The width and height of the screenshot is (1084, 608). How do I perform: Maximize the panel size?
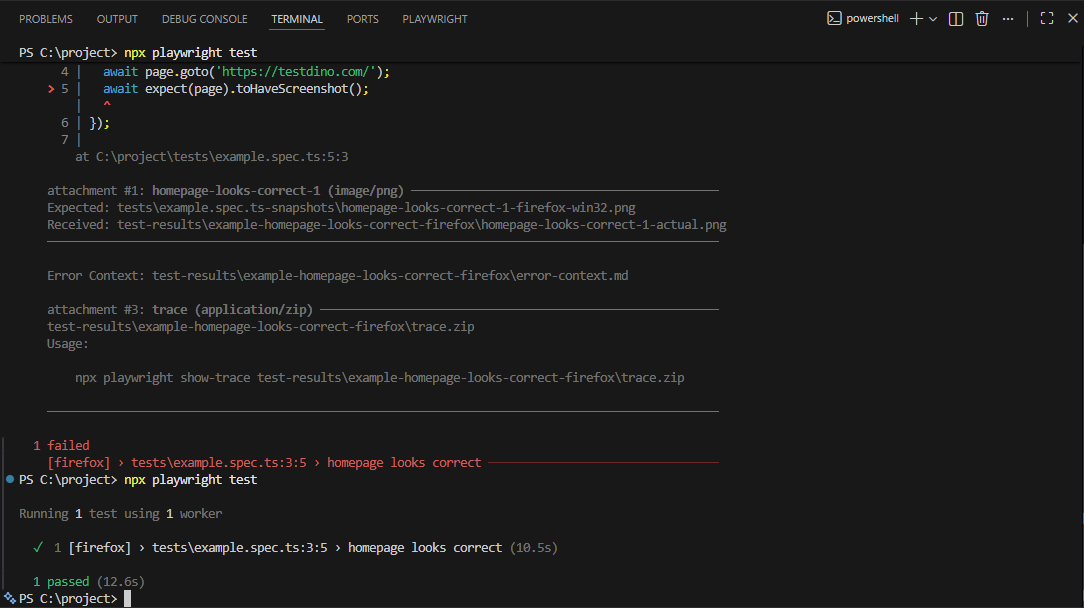pyautogui.click(x=1046, y=19)
